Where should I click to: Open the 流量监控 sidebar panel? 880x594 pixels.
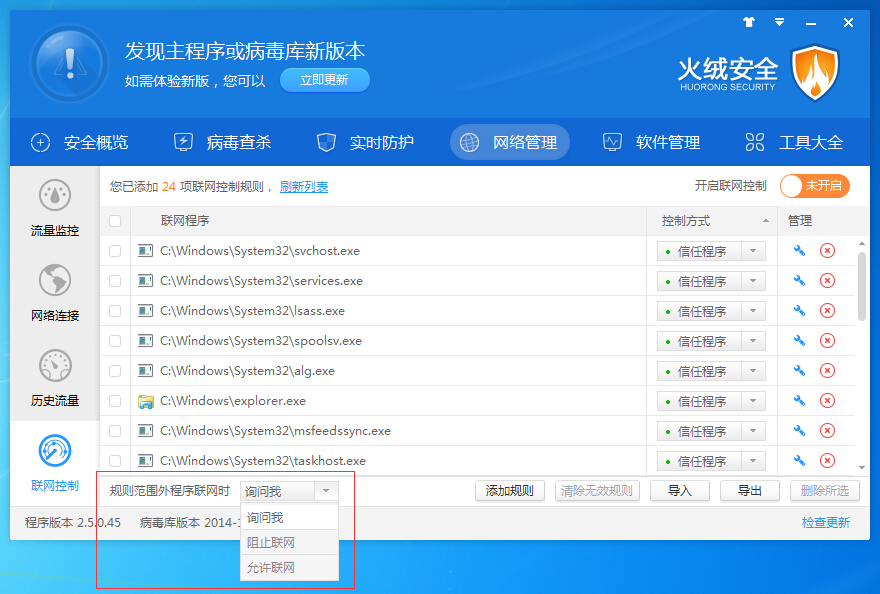[x=57, y=207]
